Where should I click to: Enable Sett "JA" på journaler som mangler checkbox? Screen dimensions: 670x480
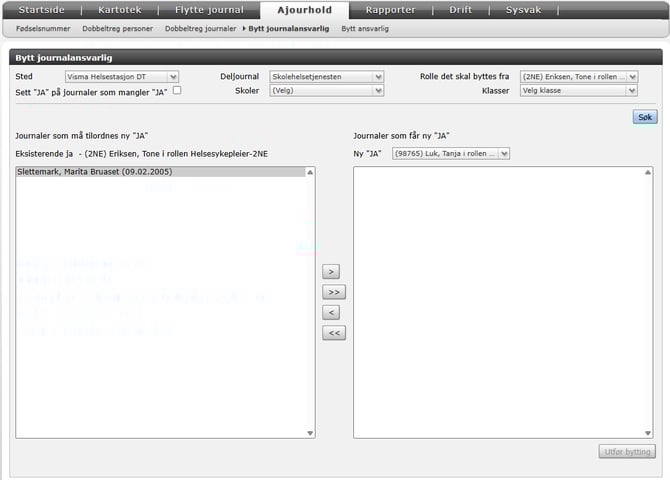click(x=177, y=91)
